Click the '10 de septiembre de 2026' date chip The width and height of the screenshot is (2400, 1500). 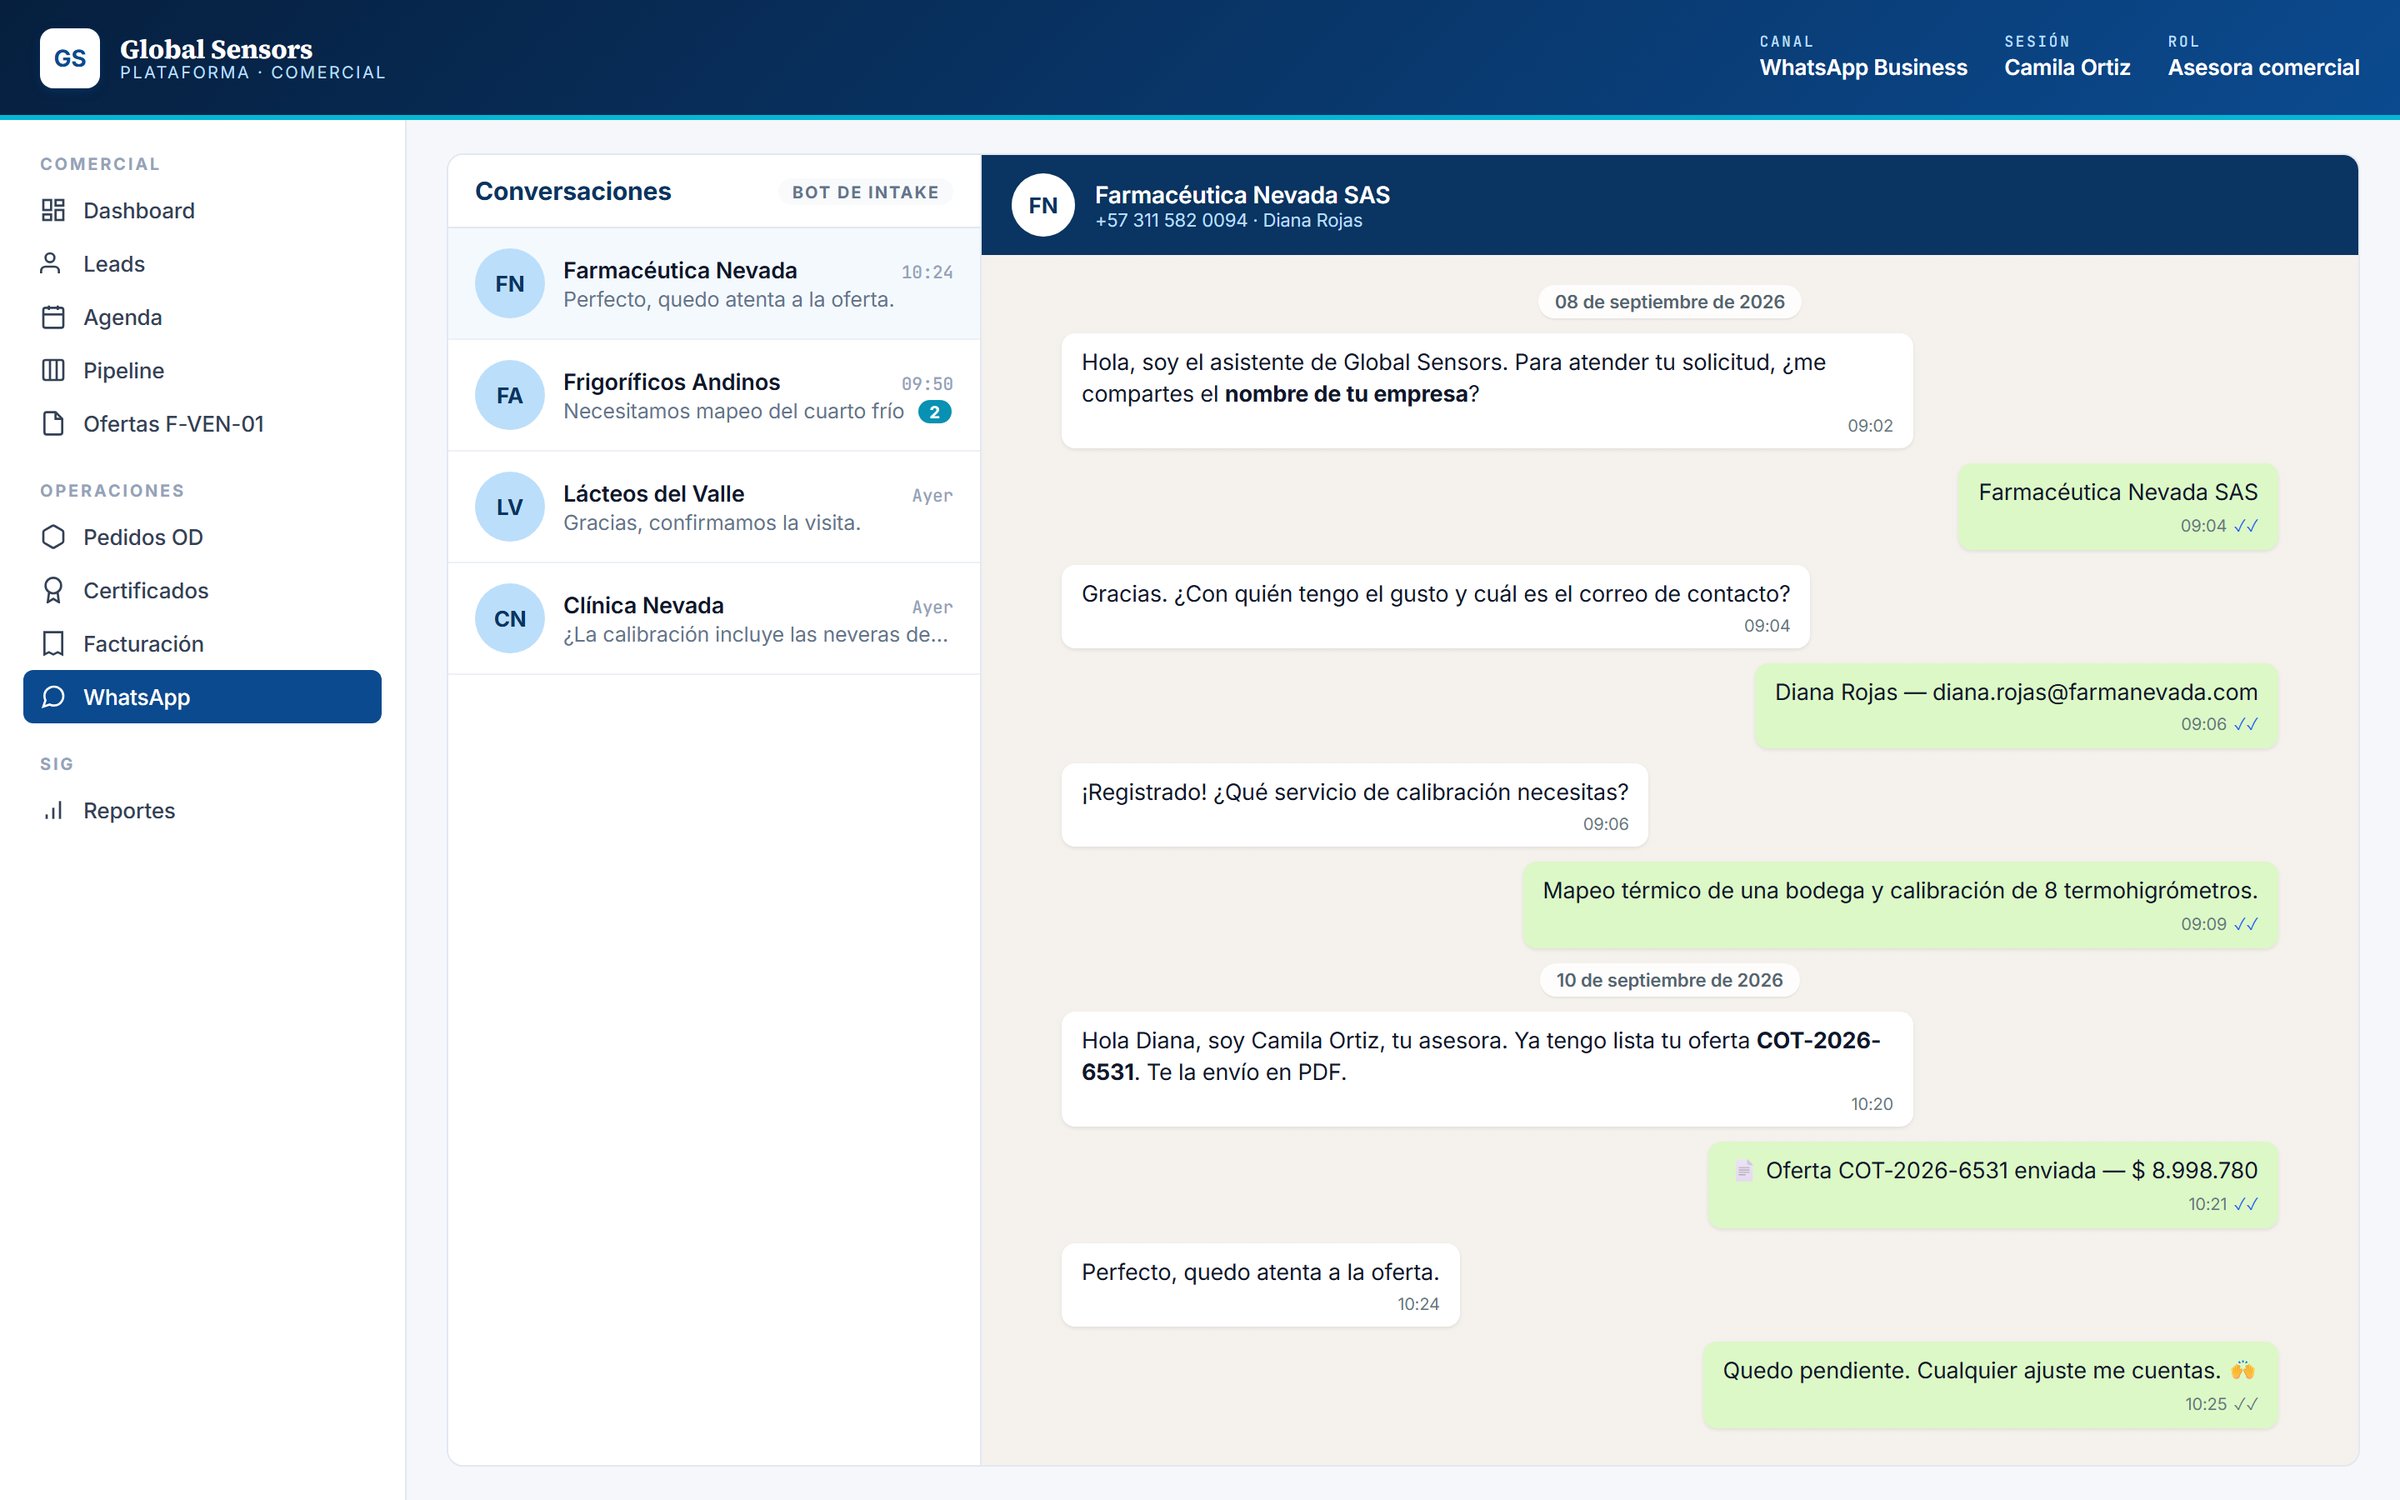coord(1669,980)
